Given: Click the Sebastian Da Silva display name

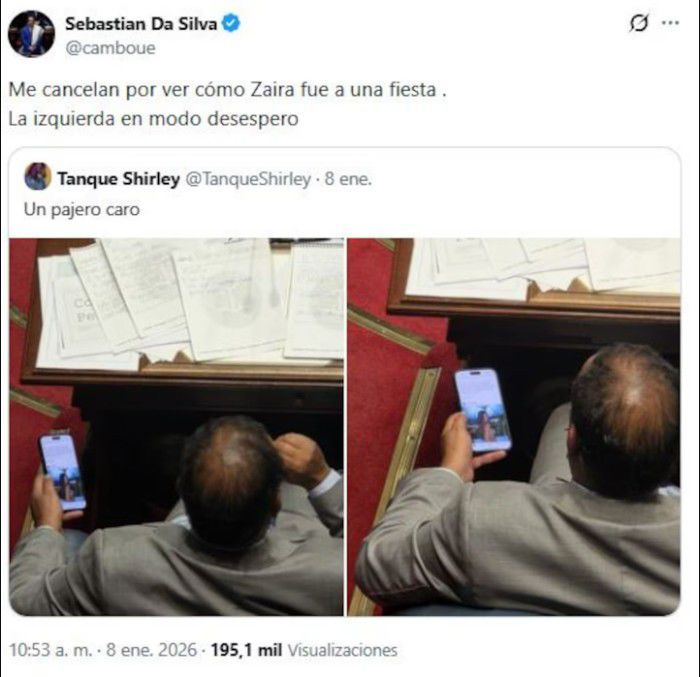Looking at the screenshot, I should (x=141, y=24).
